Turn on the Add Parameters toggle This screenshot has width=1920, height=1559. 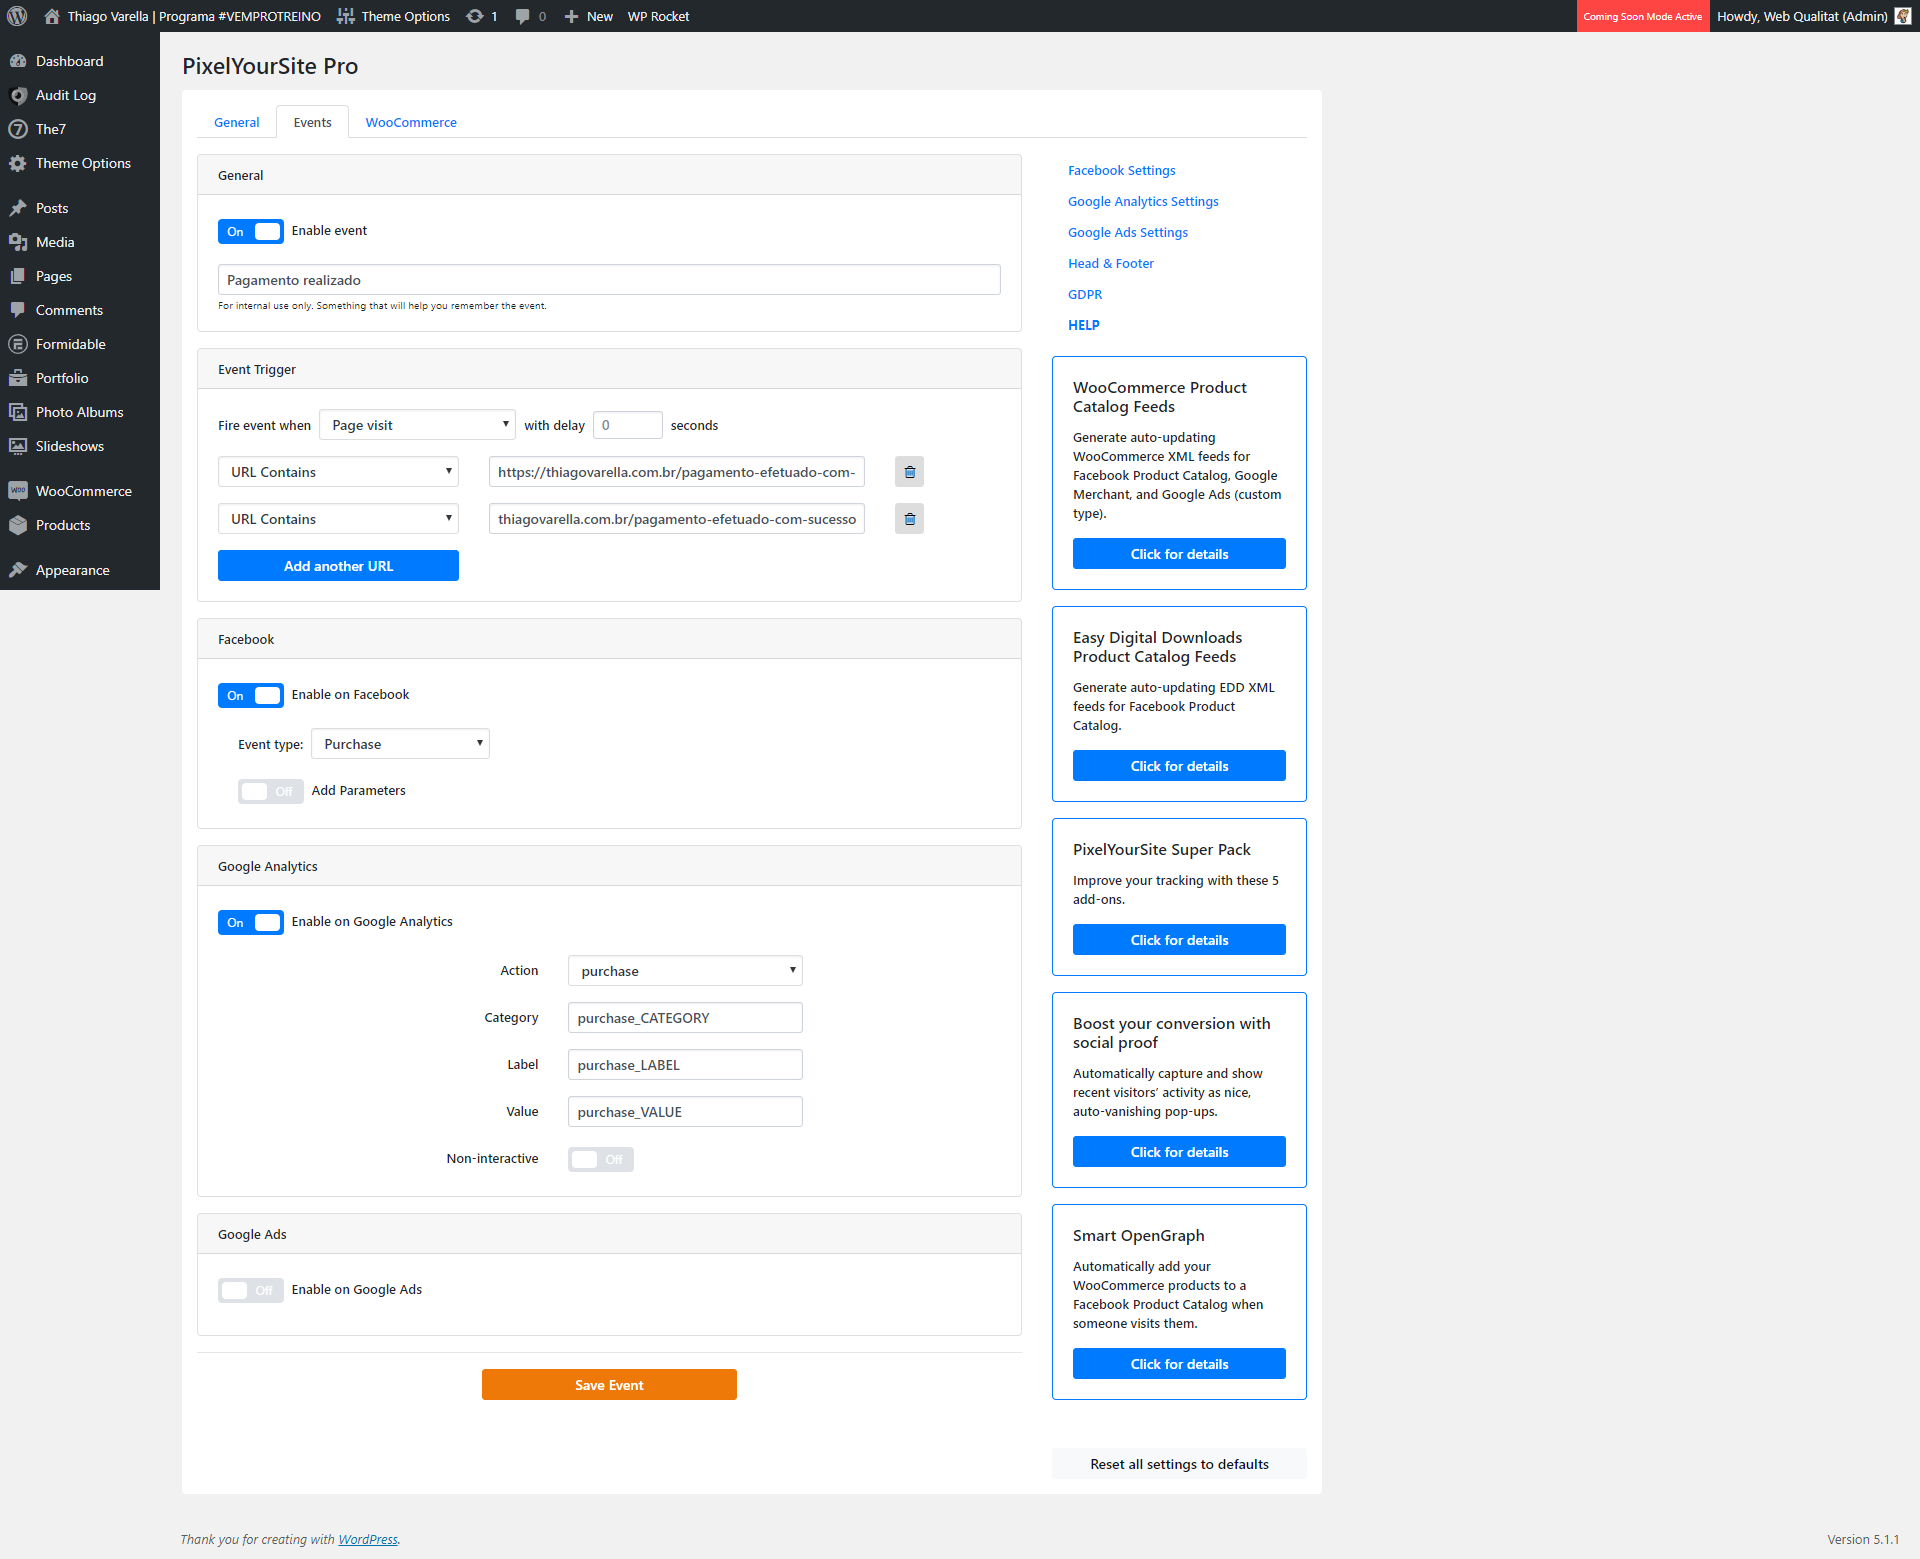click(270, 791)
